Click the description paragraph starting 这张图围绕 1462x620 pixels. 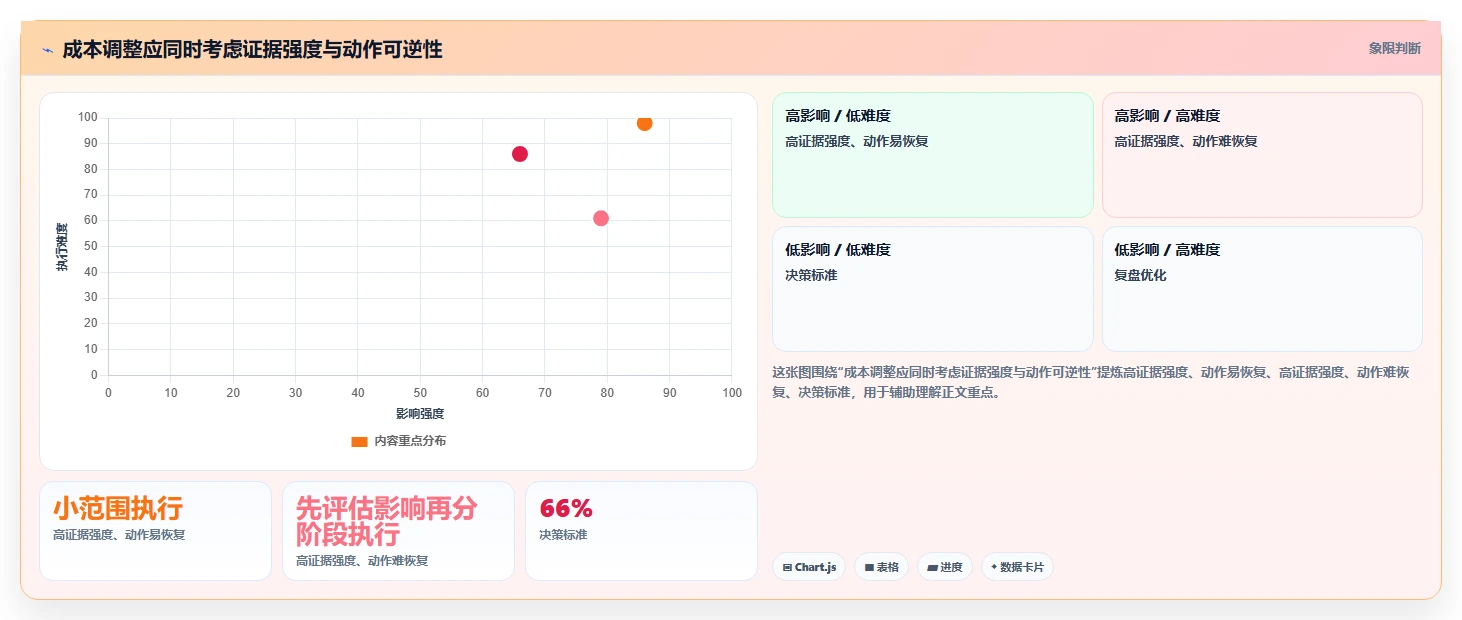[1091, 382]
